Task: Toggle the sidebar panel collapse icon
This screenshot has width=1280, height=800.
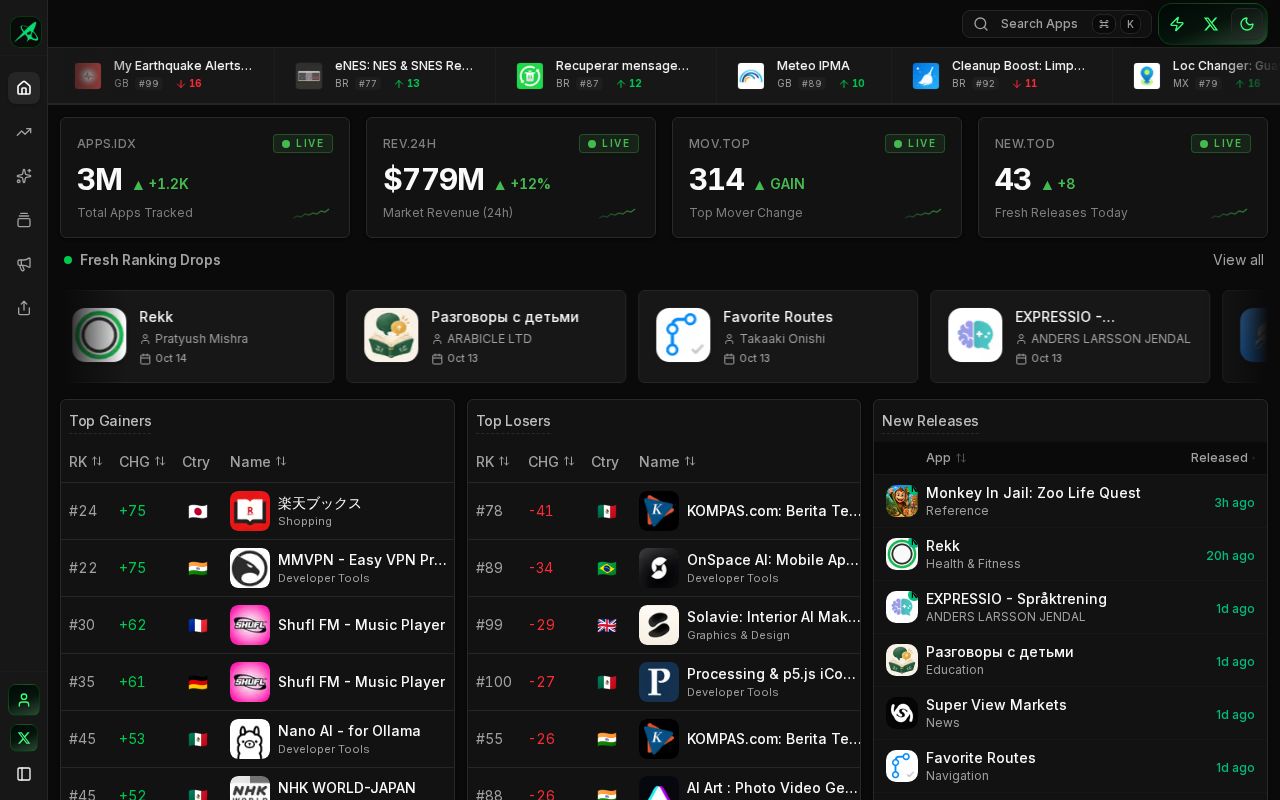Action: point(24,774)
